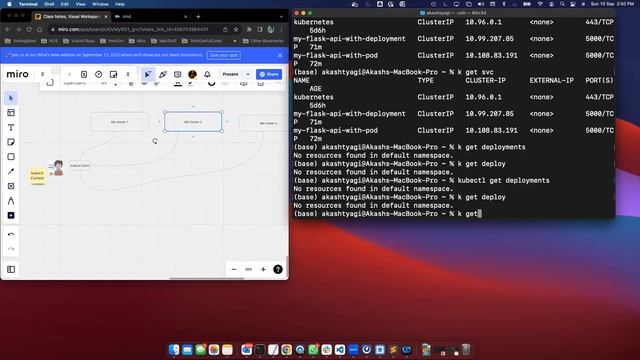The height and width of the screenshot is (360, 640).
Task: Open the Shell menu in menu bar
Action: pos(49,4)
